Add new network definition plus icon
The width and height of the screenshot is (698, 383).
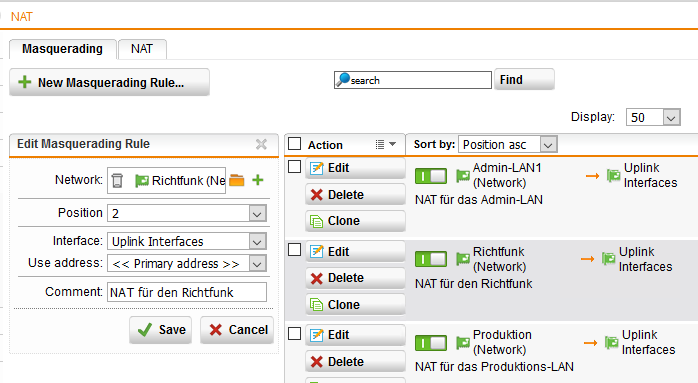click(258, 180)
